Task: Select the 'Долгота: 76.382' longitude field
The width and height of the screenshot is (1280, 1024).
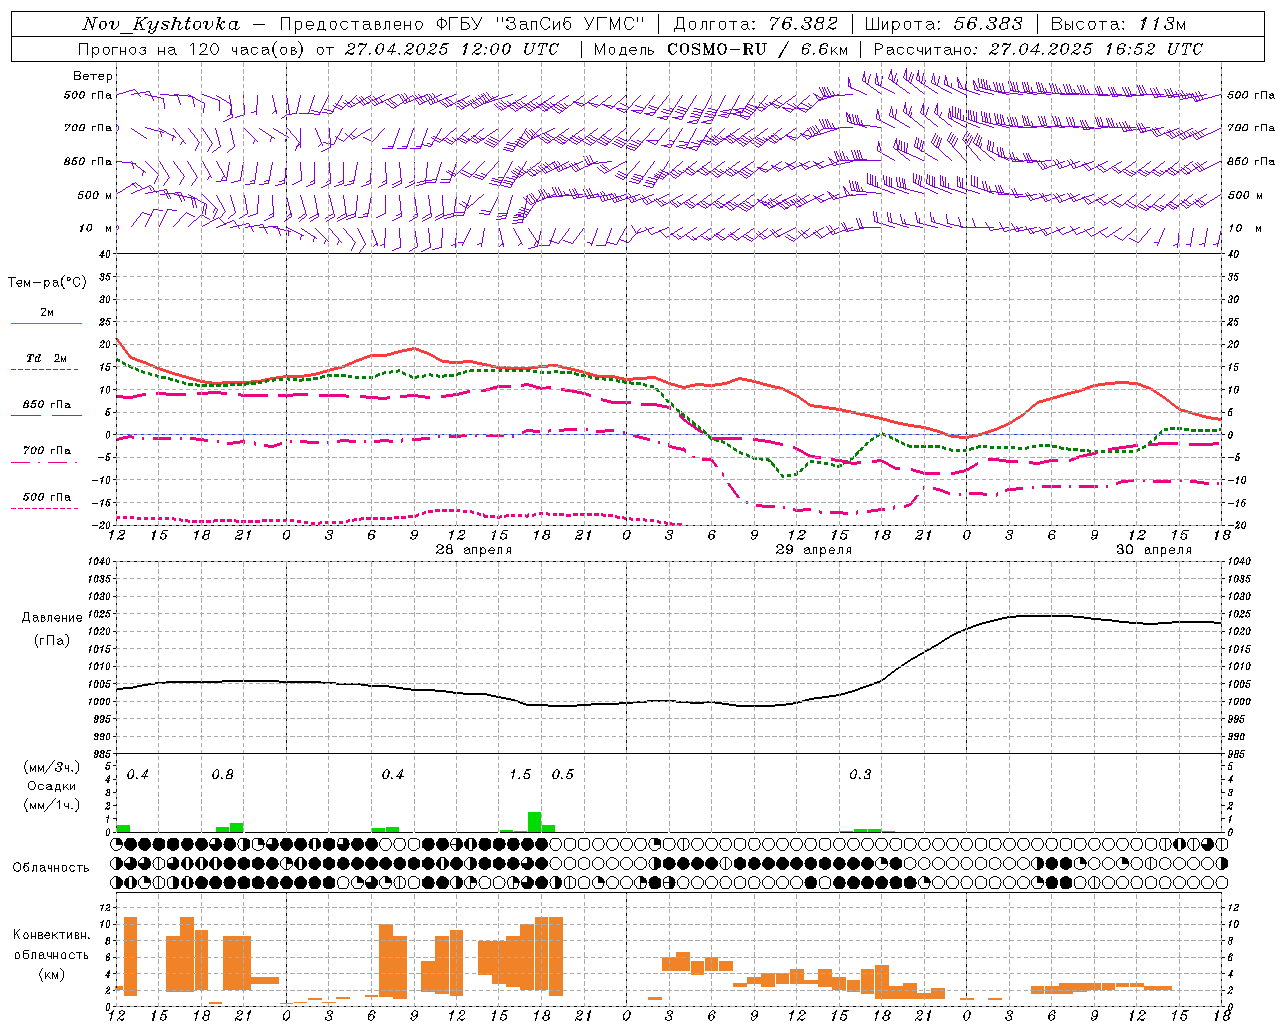Action: [755, 24]
